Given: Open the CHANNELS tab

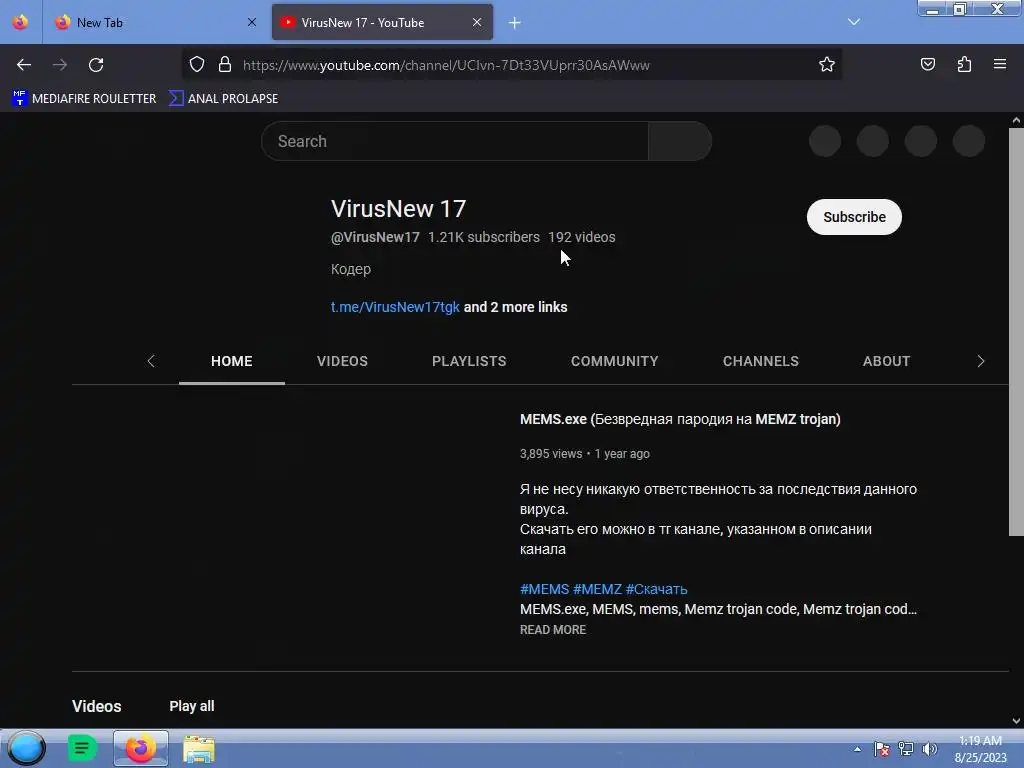Looking at the screenshot, I should coord(761,361).
